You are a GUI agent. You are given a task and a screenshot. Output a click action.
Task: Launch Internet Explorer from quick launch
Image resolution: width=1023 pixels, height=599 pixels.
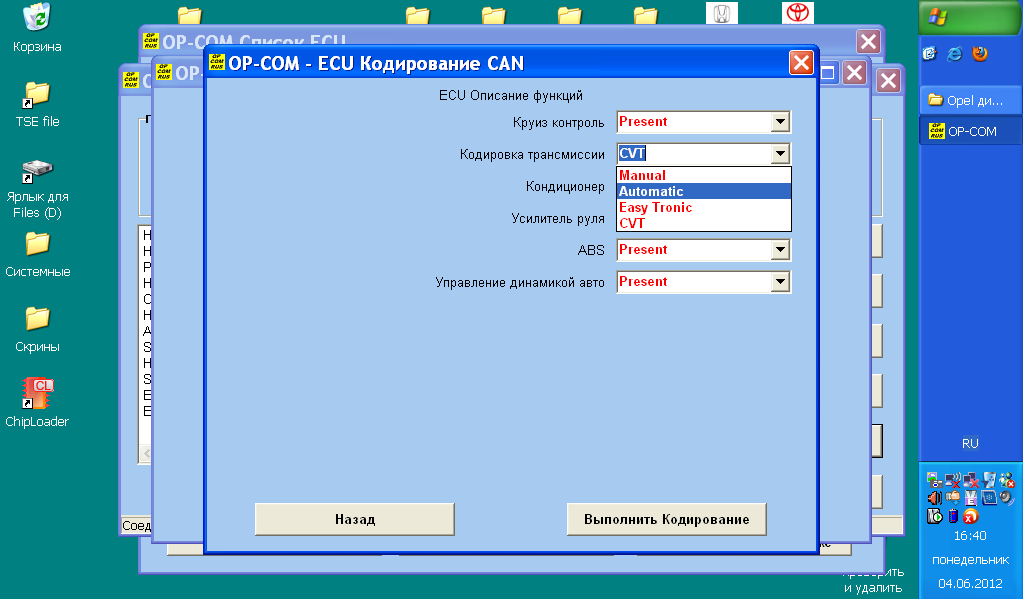[x=954, y=54]
